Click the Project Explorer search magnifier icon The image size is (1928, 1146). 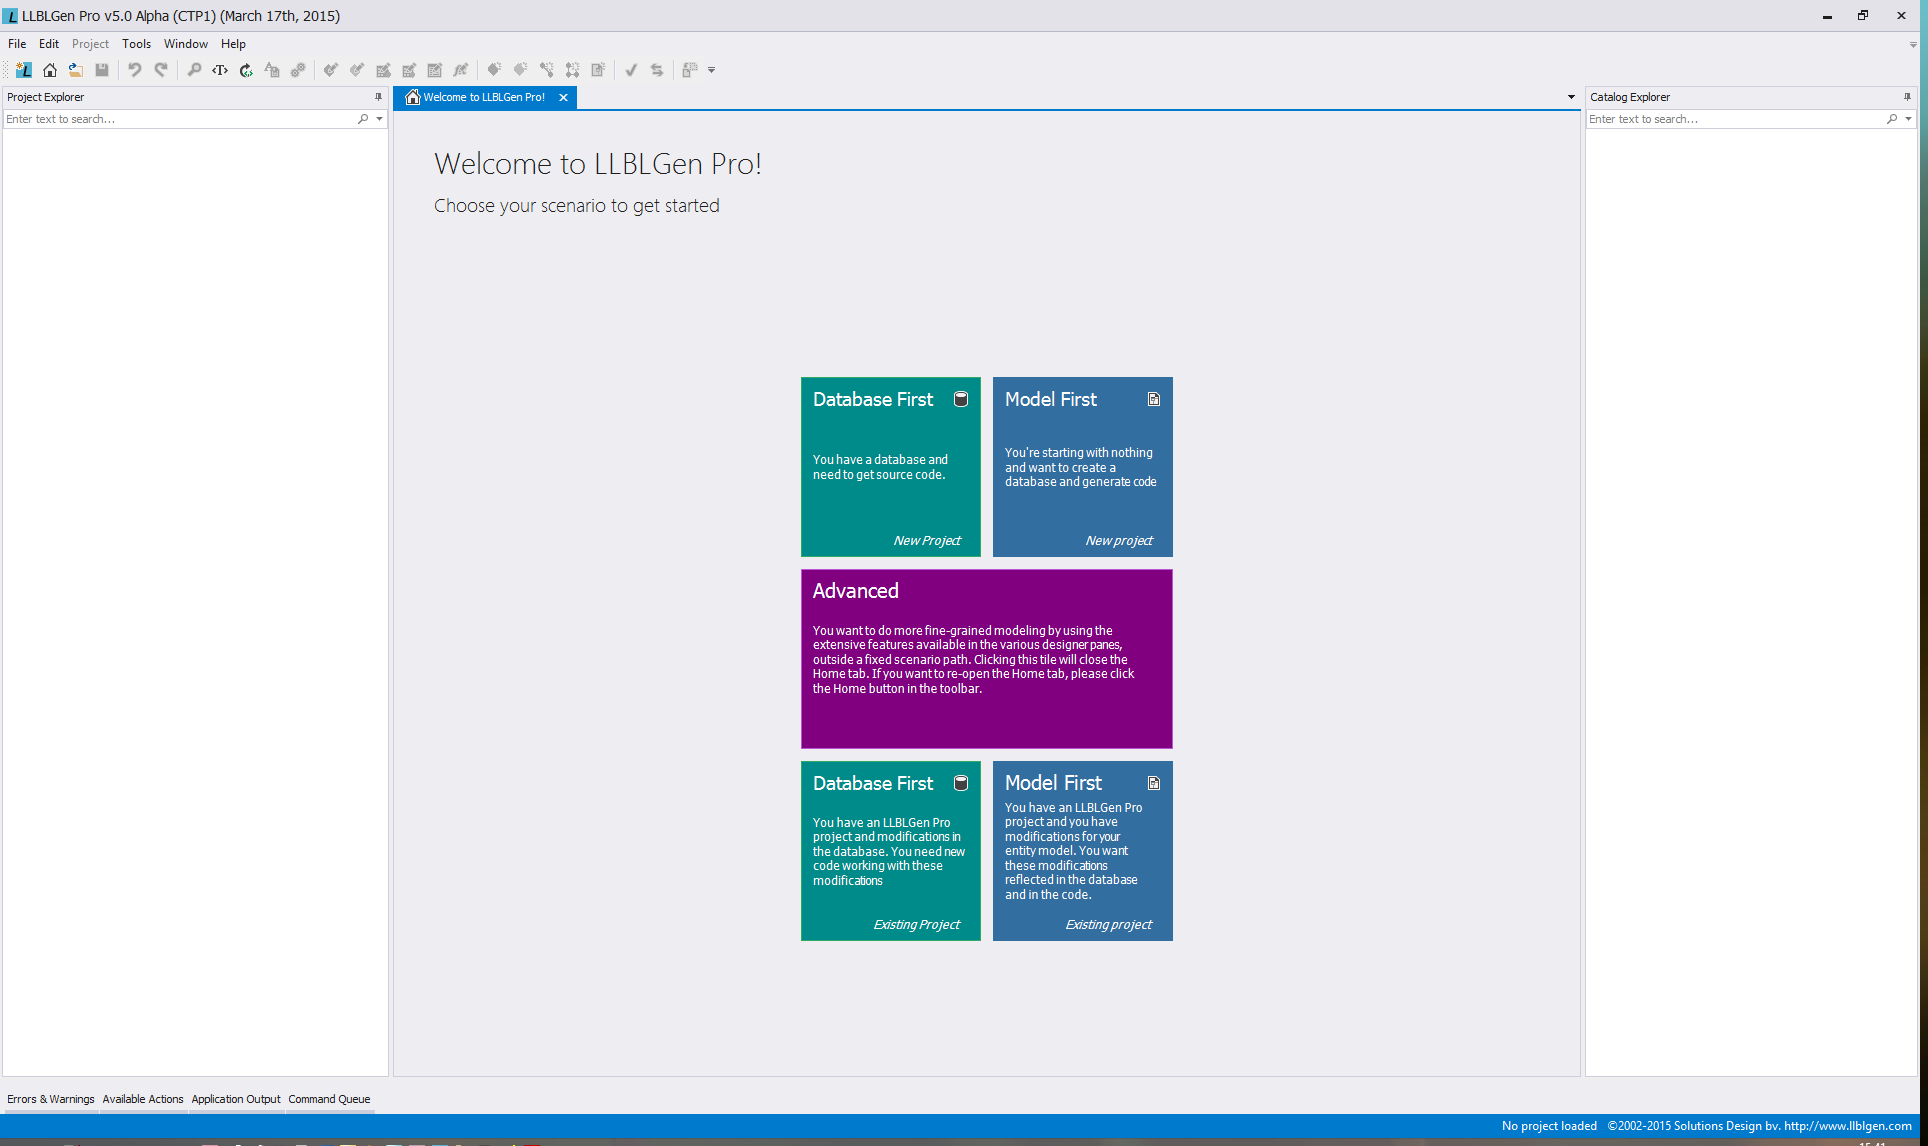pyautogui.click(x=363, y=119)
